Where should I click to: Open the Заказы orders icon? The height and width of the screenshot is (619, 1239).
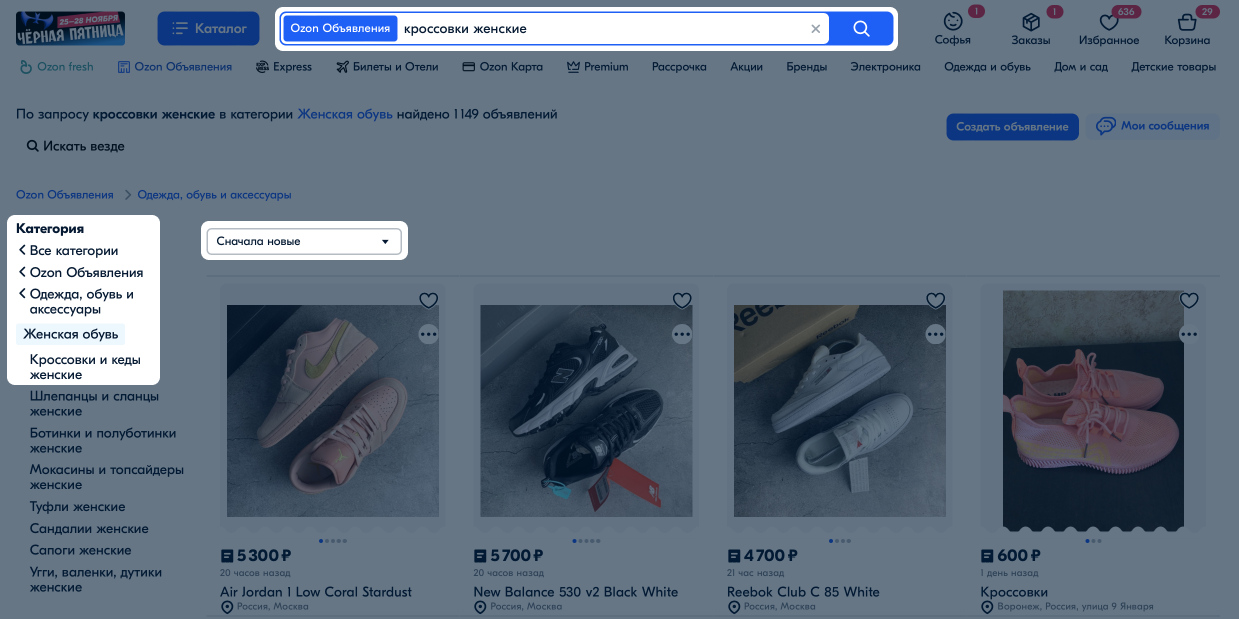point(1030,28)
